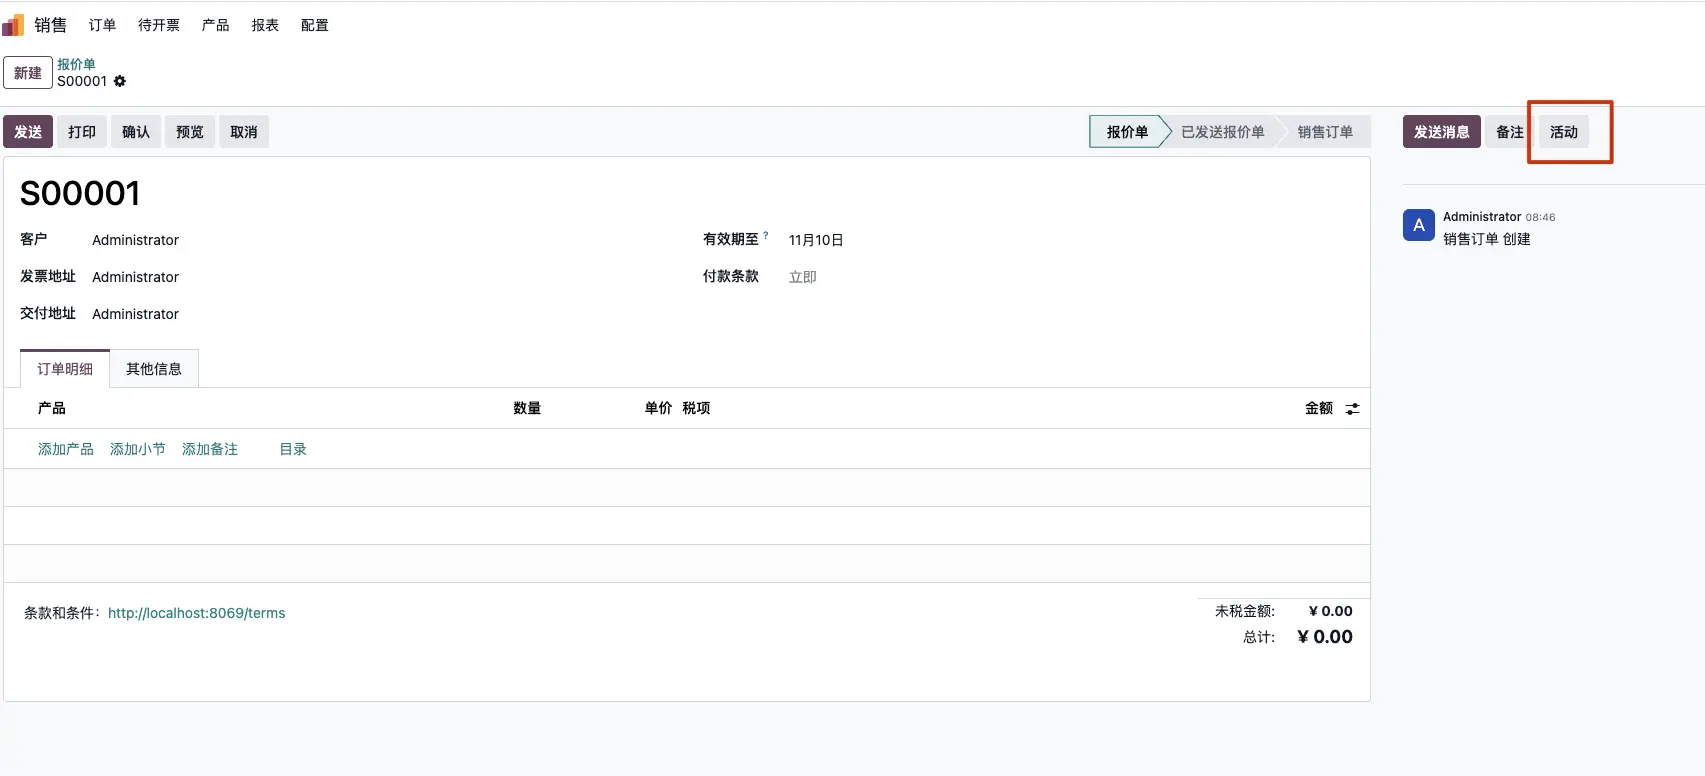Click the 发票地址 field value Administrator
Viewport: 1705px width, 776px height.
tap(136, 277)
